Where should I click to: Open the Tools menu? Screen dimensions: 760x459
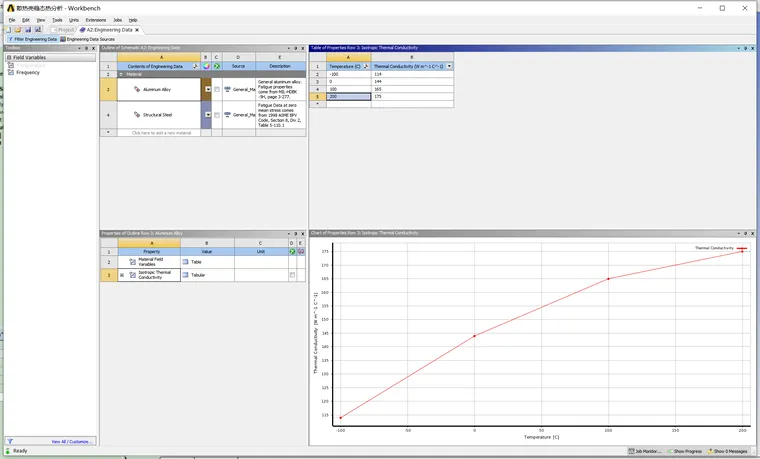click(57, 20)
